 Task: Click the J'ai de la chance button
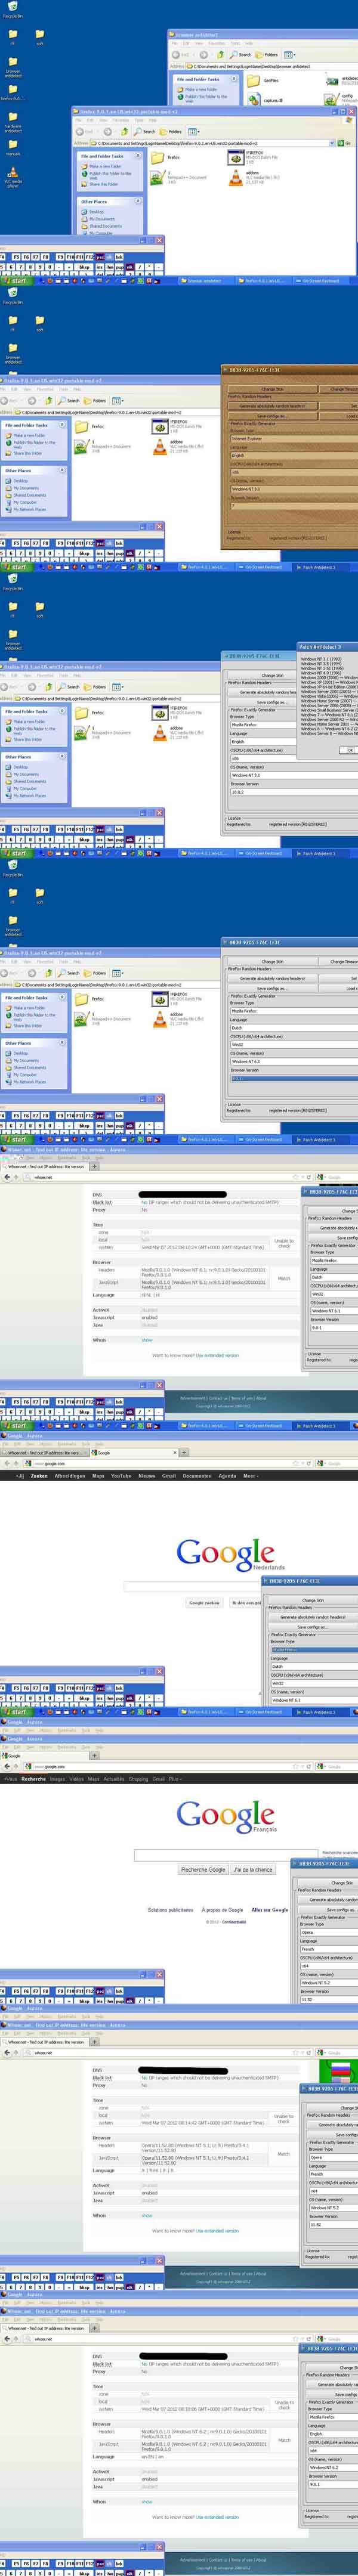[x=252, y=1869]
